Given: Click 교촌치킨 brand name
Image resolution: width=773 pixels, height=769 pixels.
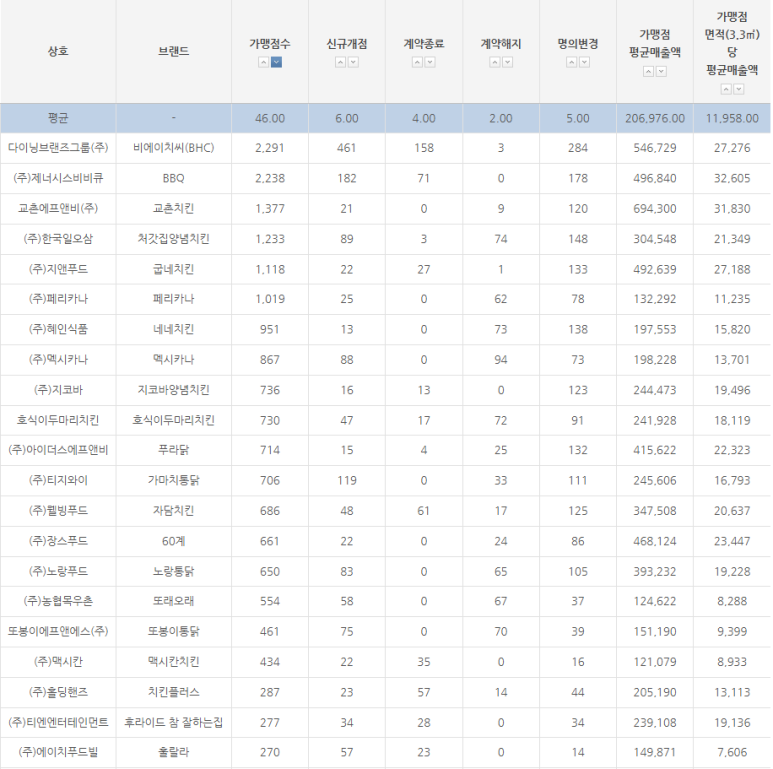Looking at the screenshot, I should 174,209.
